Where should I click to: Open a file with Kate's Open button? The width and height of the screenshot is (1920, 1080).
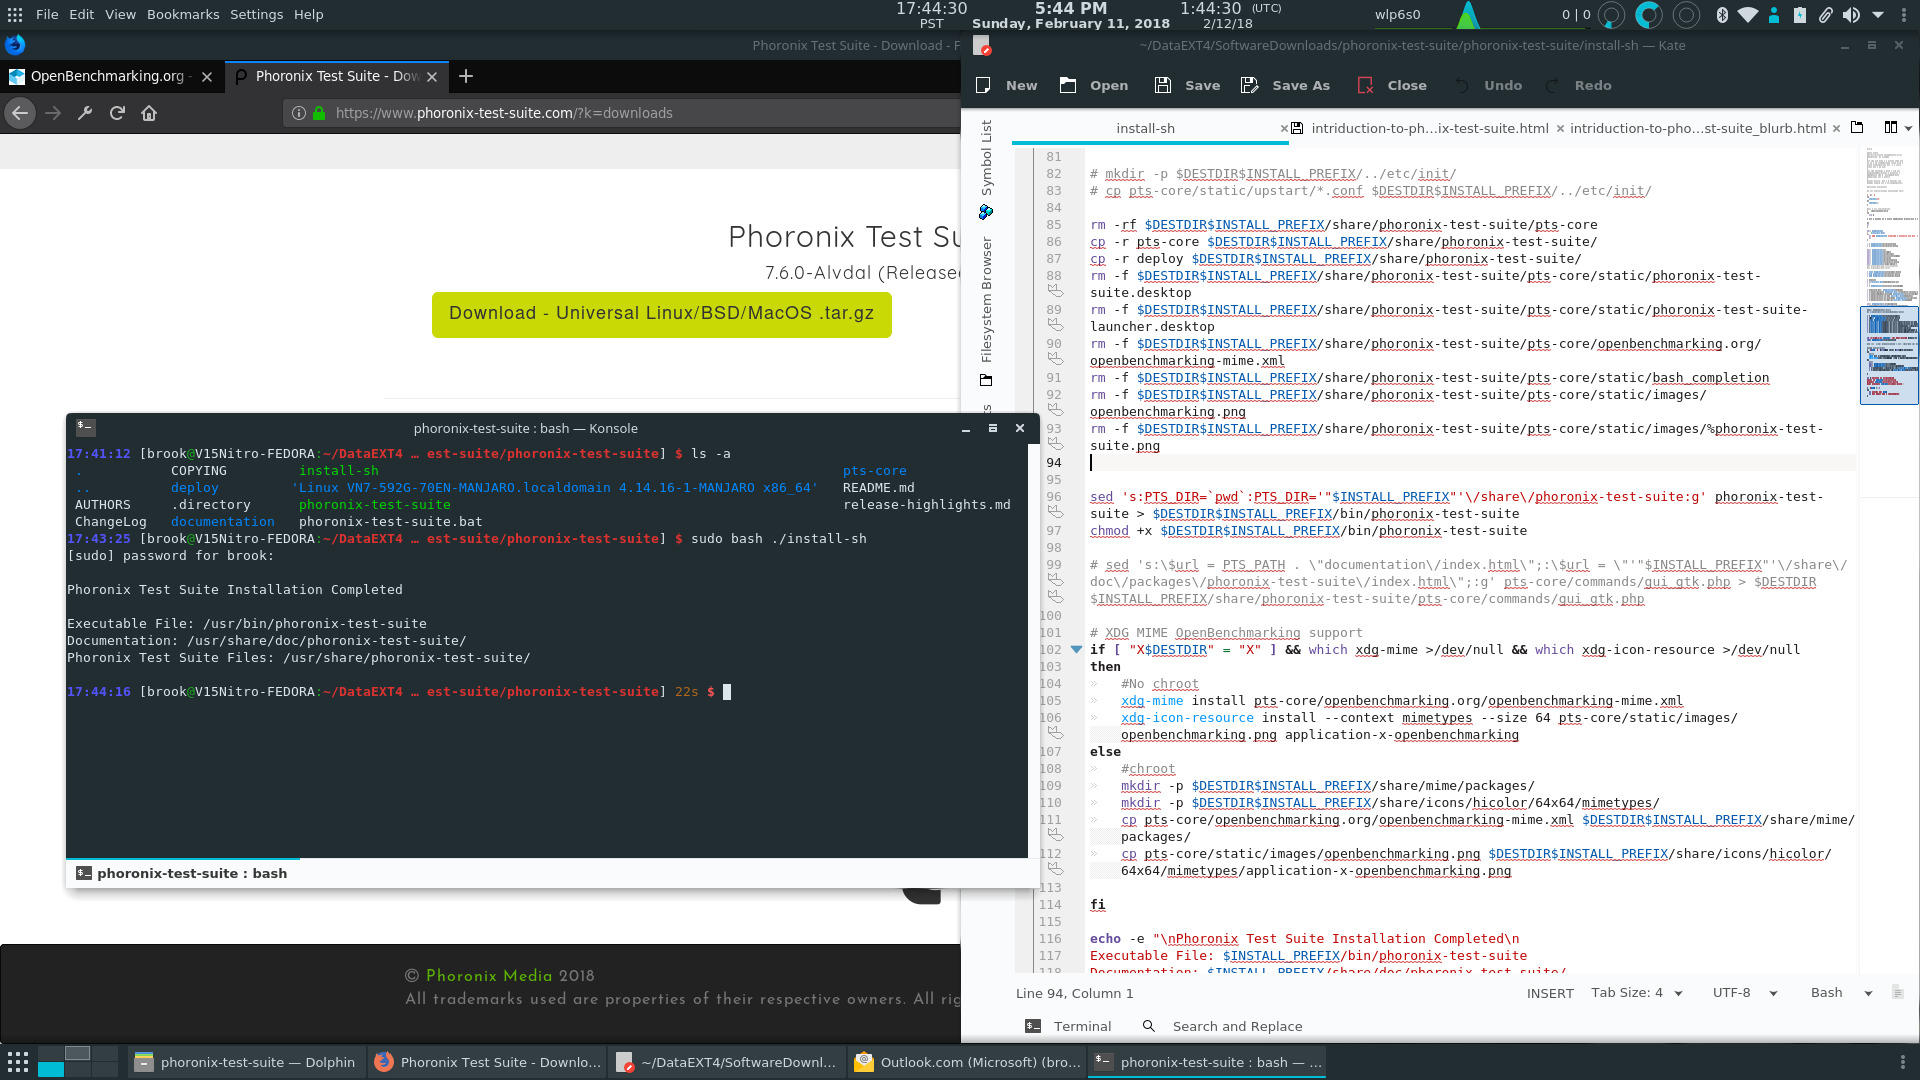coord(1094,85)
